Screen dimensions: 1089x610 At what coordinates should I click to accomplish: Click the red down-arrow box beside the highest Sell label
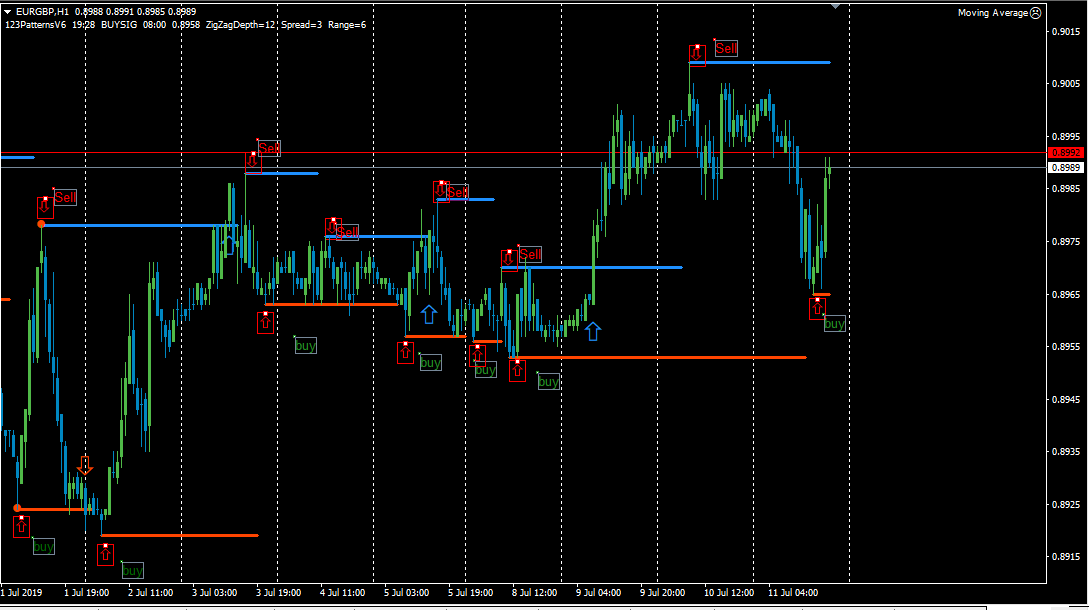697,55
